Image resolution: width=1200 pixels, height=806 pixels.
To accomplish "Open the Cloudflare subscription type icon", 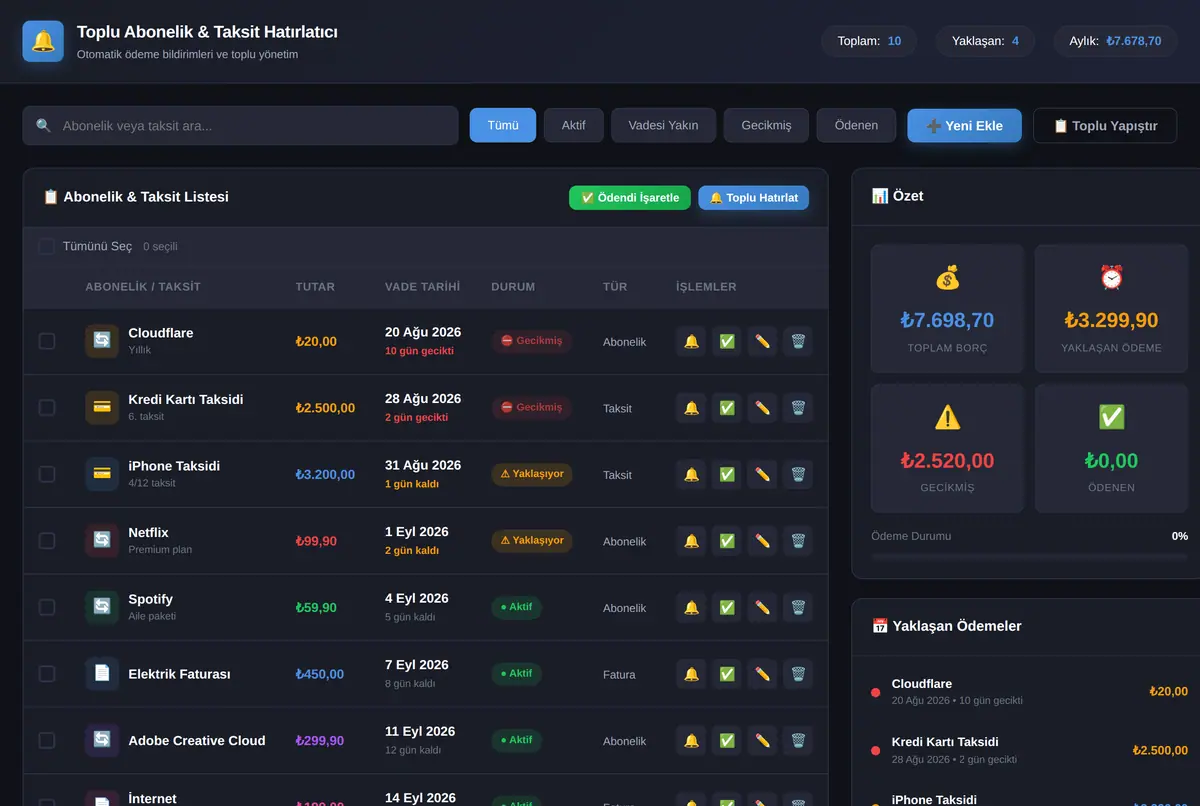I will (102, 341).
